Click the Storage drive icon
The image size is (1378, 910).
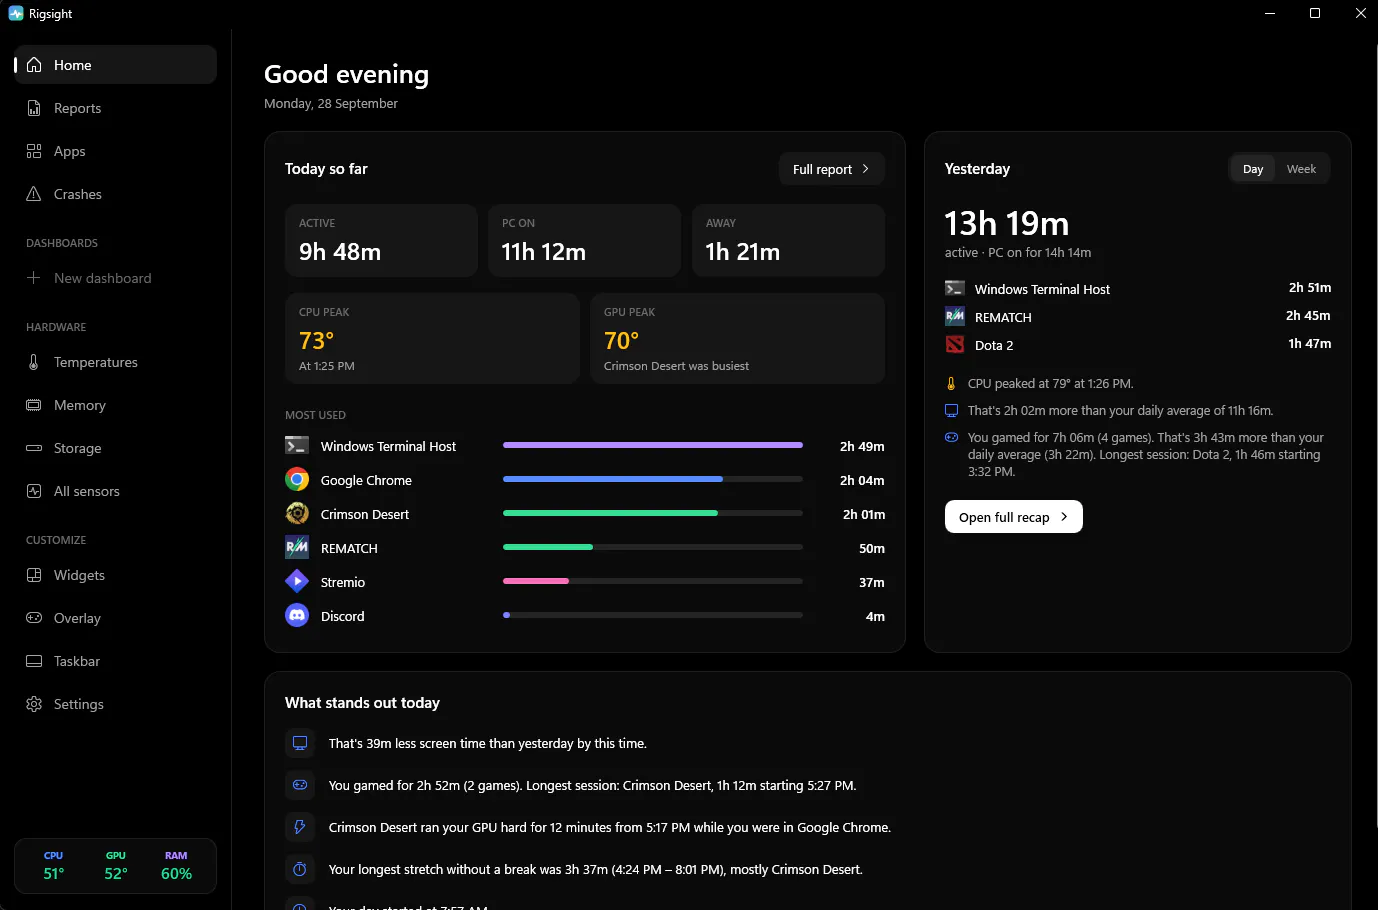pyautogui.click(x=34, y=448)
